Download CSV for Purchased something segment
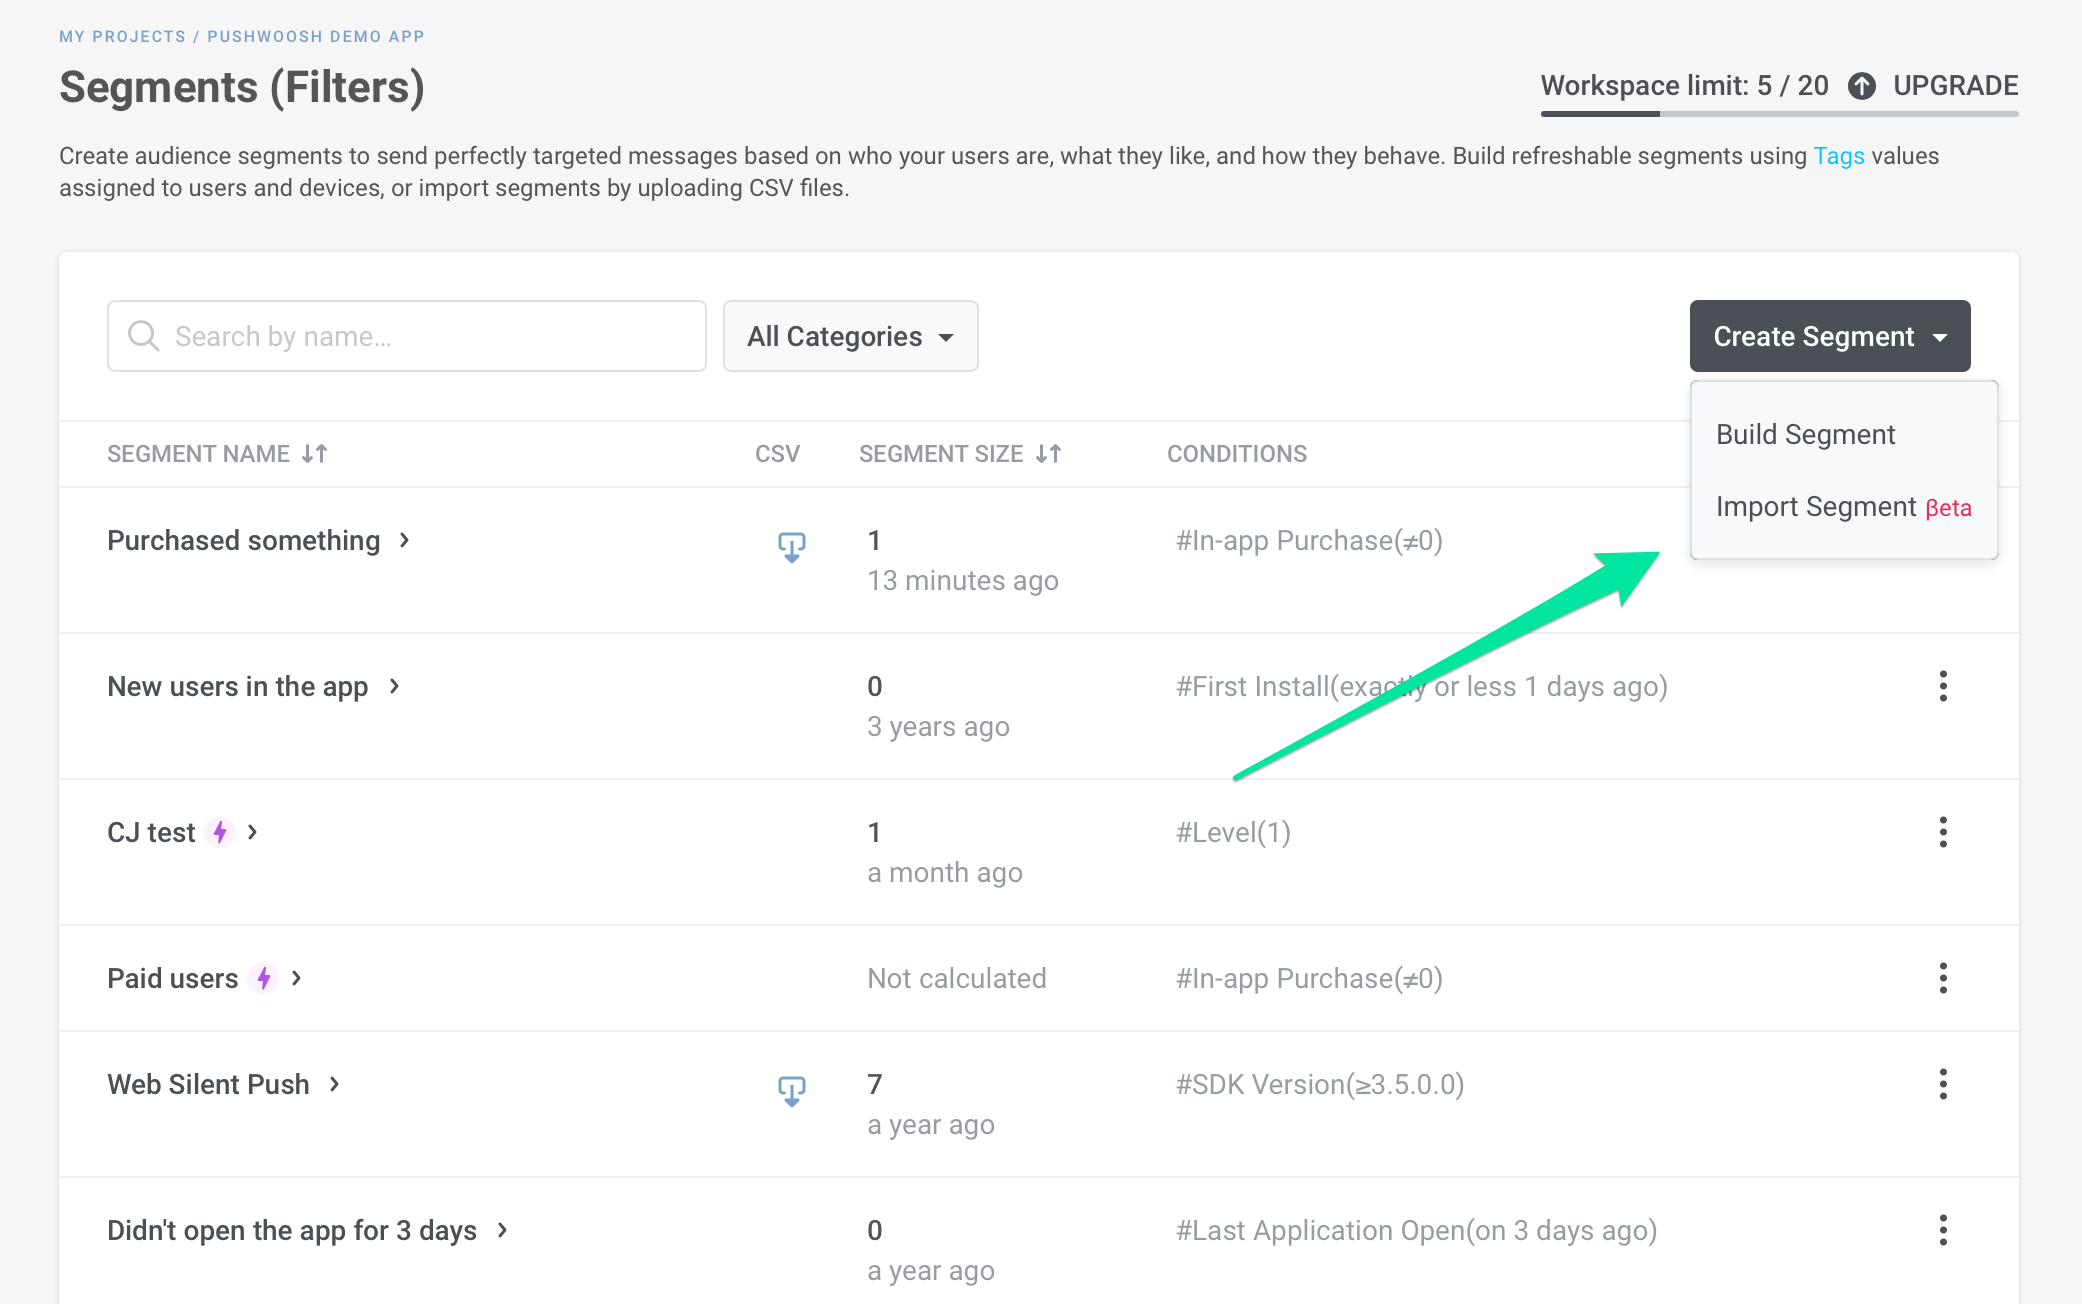The height and width of the screenshot is (1304, 2082). 791,546
